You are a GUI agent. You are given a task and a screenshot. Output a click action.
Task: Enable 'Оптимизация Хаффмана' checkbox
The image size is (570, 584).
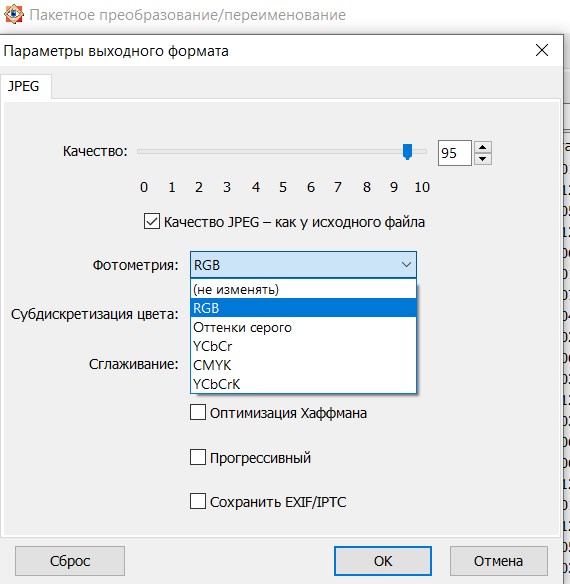click(x=198, y=413)
